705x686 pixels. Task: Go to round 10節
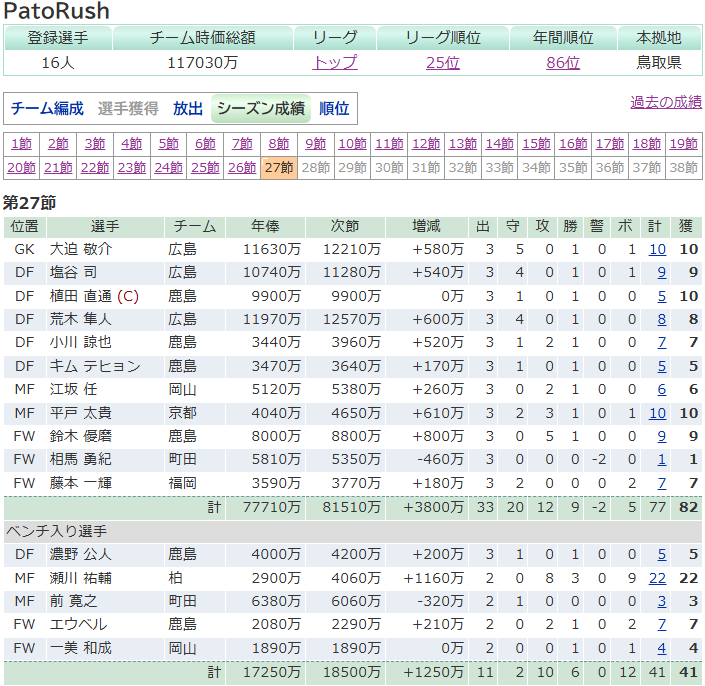352,144
